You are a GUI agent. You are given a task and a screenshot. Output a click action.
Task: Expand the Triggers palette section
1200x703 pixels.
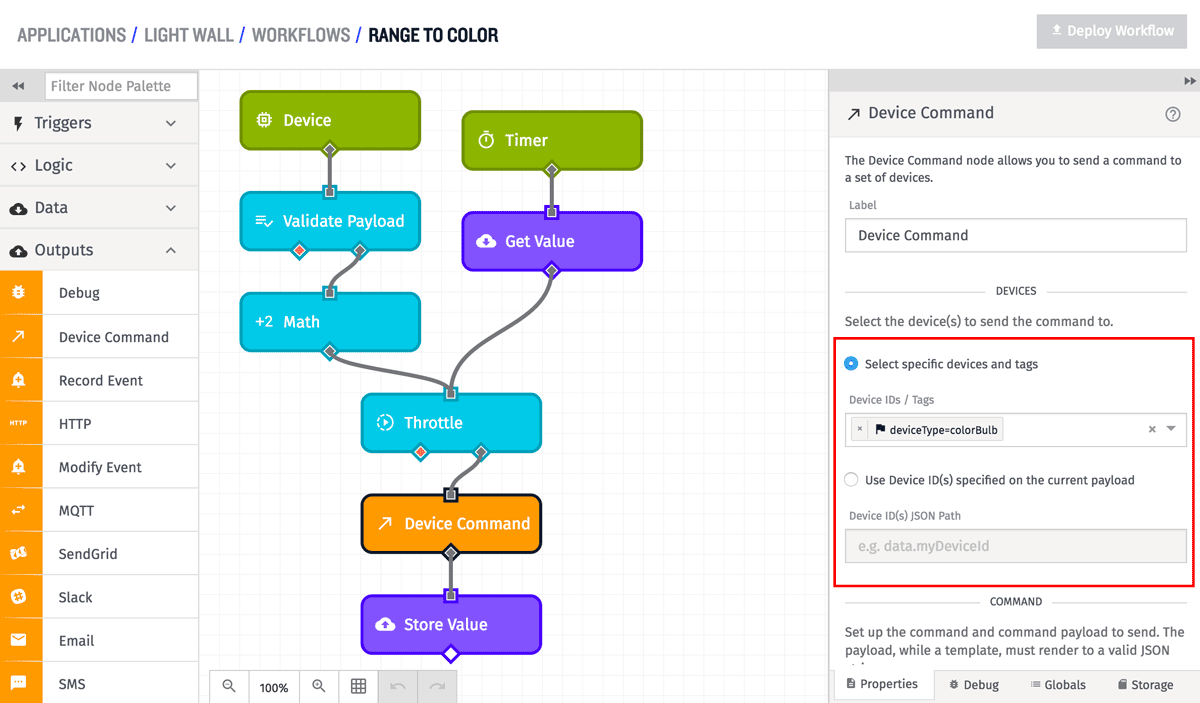pyautogui.click(x=99, y=123)
